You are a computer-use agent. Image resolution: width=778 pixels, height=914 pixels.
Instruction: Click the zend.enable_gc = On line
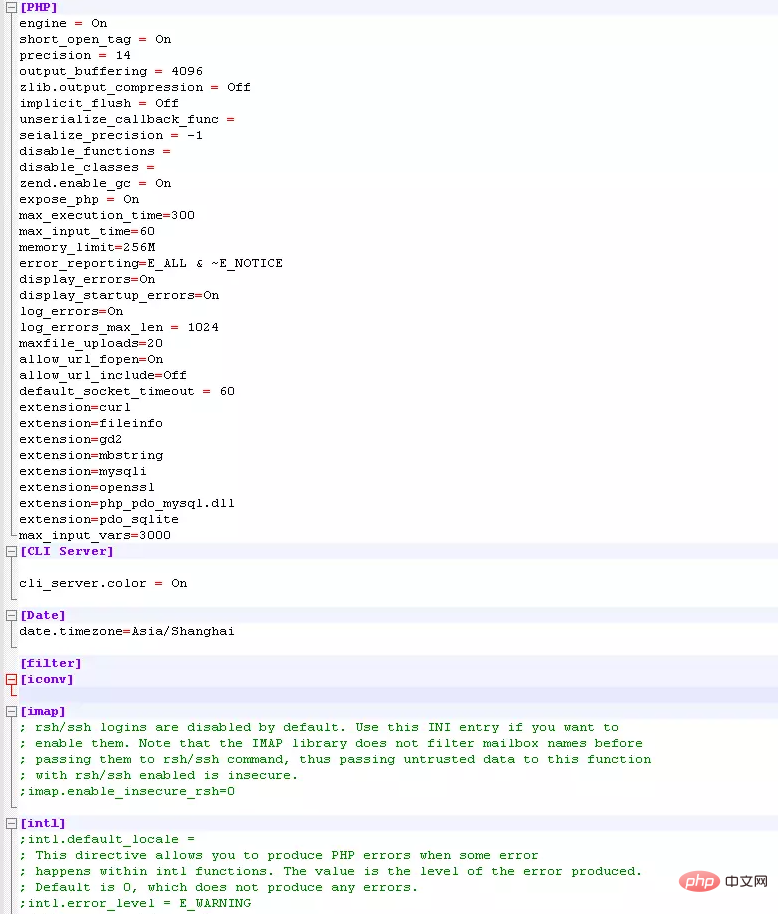pos(95,184)
